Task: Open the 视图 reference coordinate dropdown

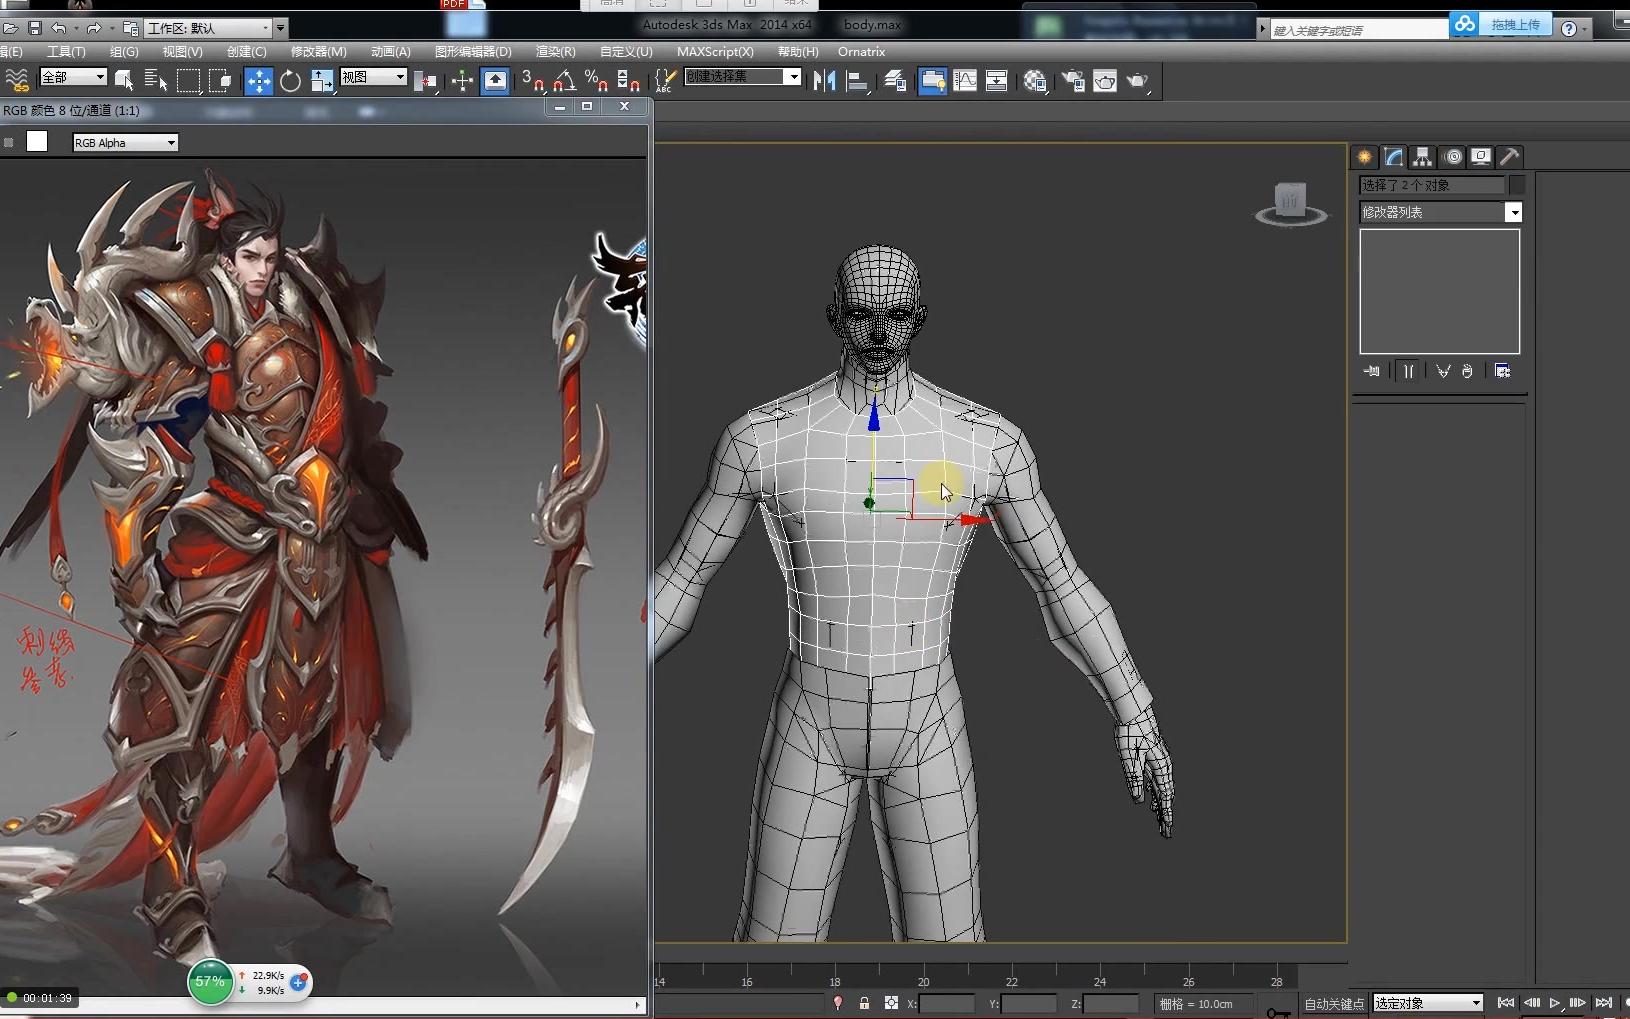Action: coord(373,77)
